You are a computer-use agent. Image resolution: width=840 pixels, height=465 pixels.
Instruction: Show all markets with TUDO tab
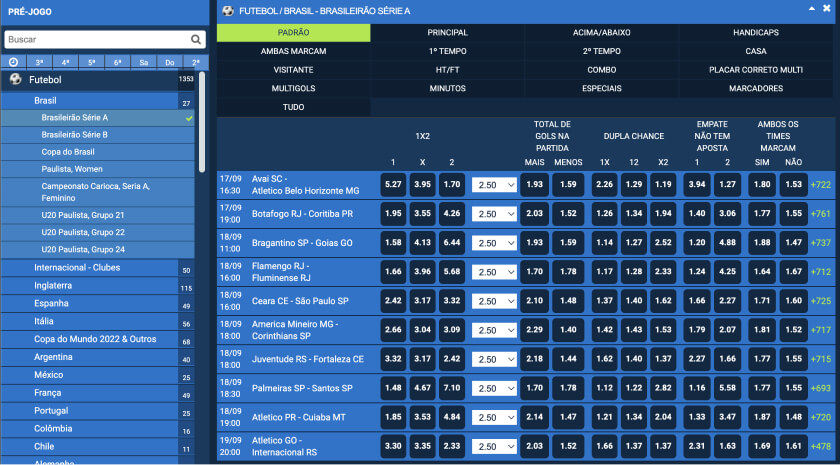point(294,107)
